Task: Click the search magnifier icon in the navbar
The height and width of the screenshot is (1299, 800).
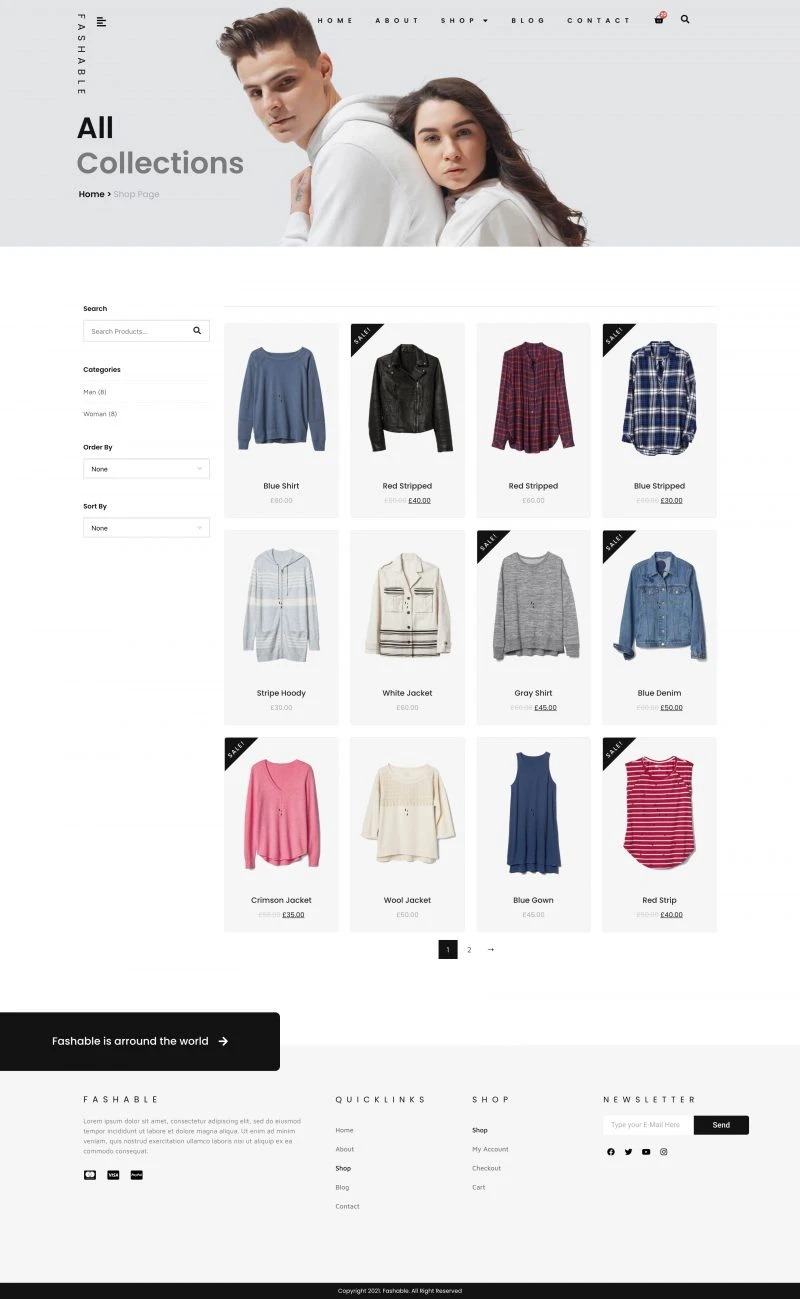Action: [x=685, y=20]
